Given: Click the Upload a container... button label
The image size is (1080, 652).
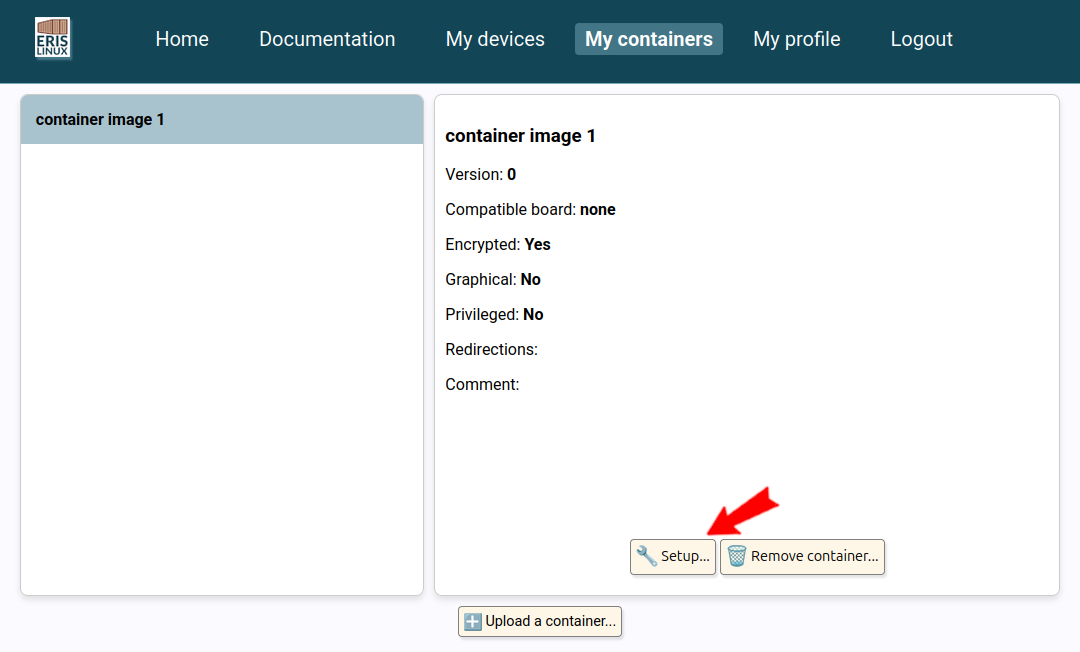Looking at the screenshot, I should 550,622.
